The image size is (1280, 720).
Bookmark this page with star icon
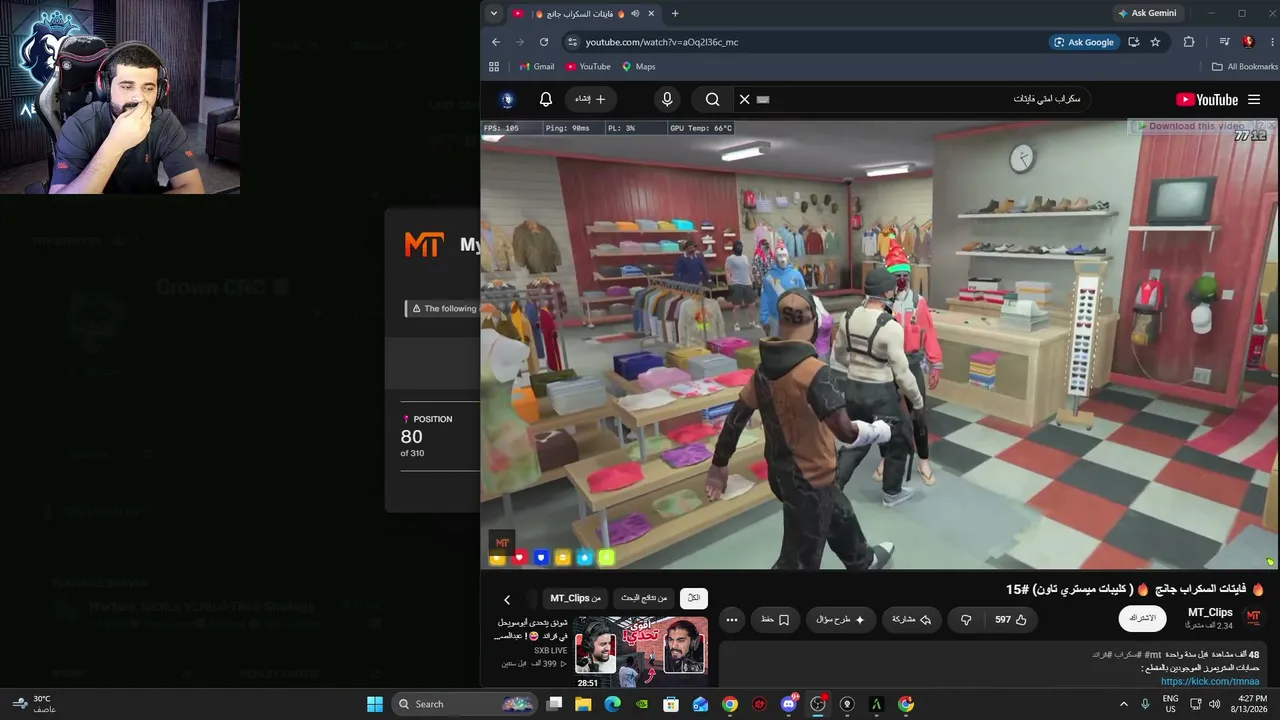click(1156, 42)
